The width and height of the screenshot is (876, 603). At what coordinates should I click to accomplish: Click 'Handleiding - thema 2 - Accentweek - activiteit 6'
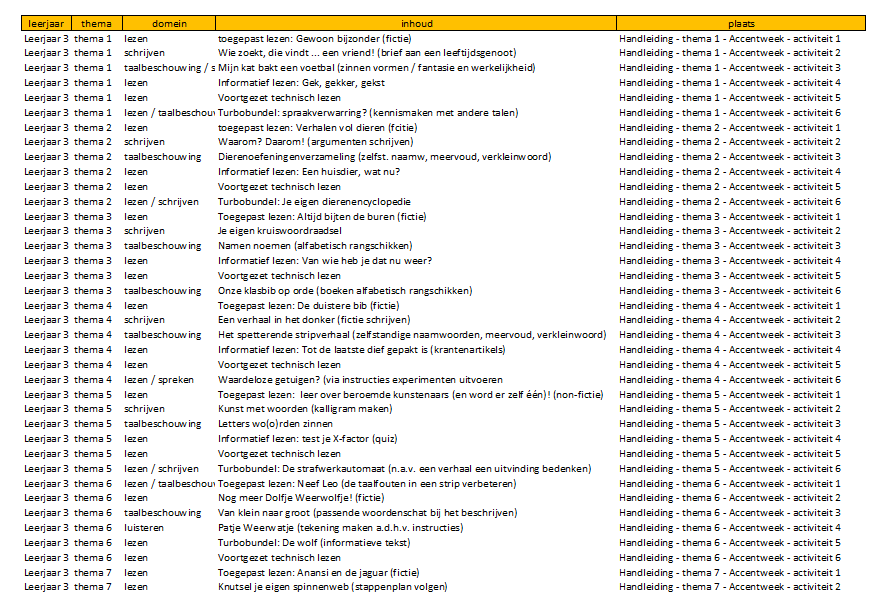pyautogui.click(x=730, y=202)
